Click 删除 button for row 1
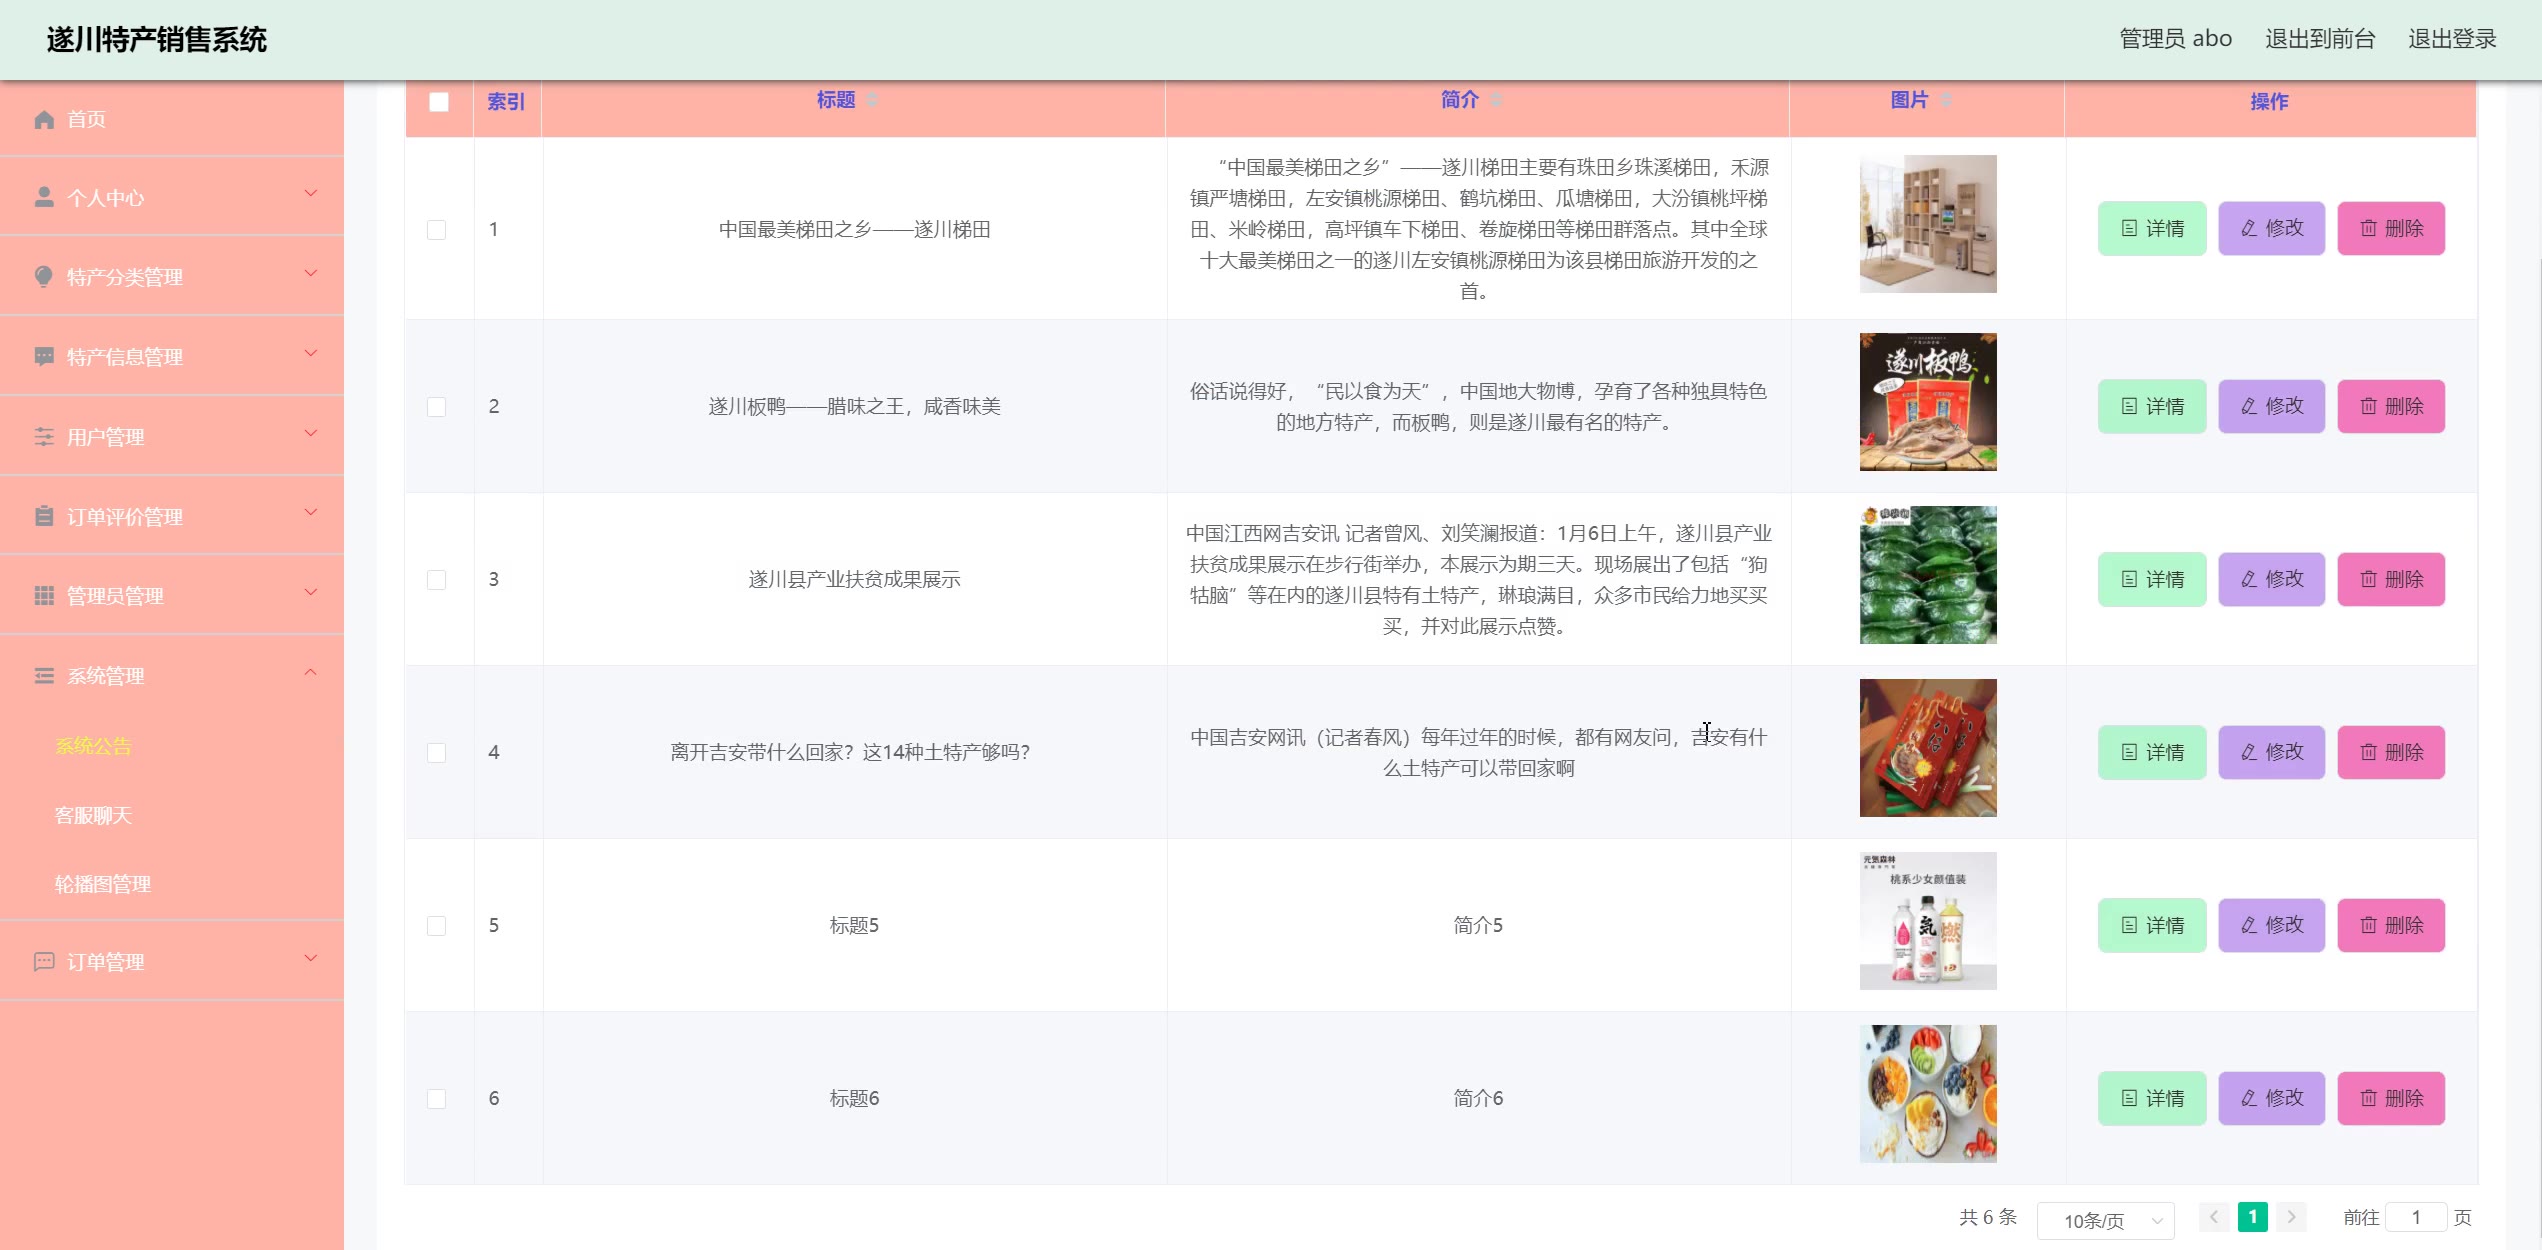 pyautogui.click(x=2391, y=229)
